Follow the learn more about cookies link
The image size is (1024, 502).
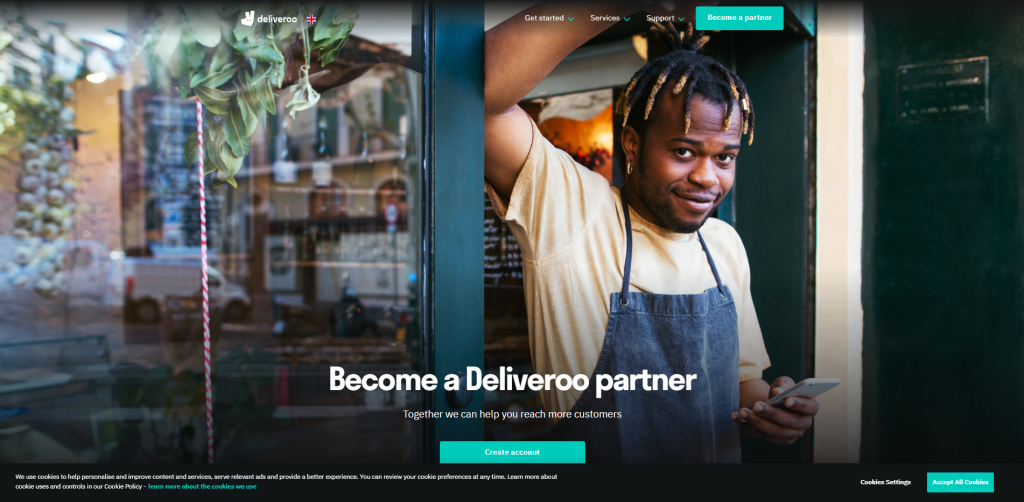point(202,486)
